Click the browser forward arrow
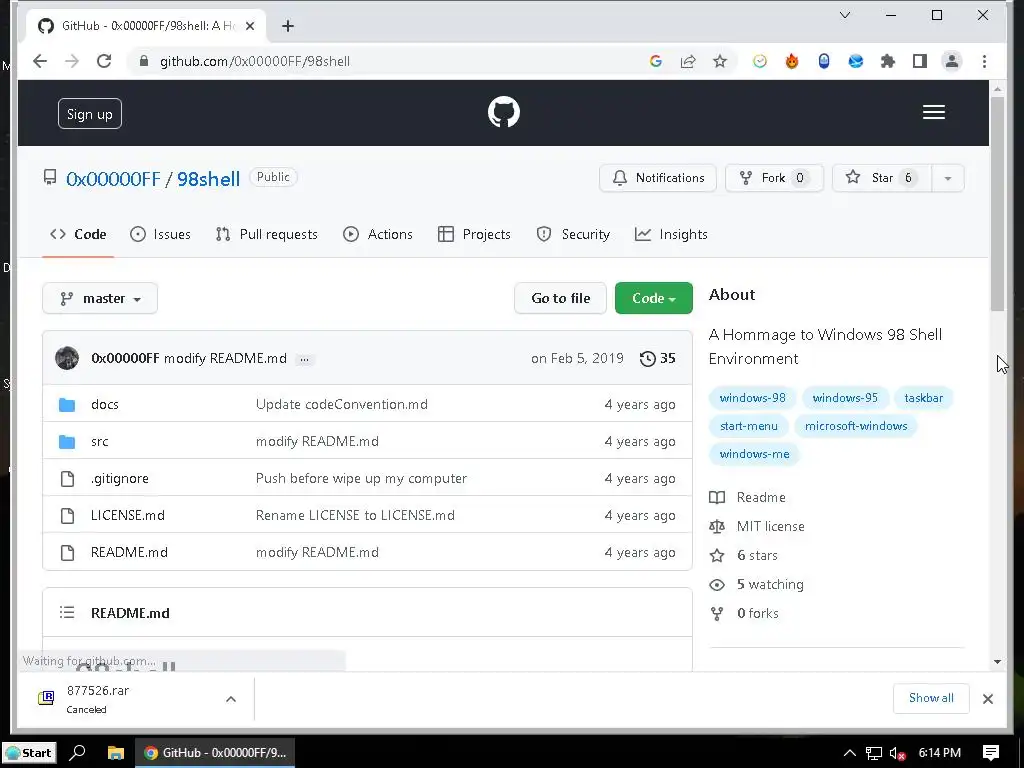Image resolution: width=1024 pixels, height=768 pixels. click(72, 61)
